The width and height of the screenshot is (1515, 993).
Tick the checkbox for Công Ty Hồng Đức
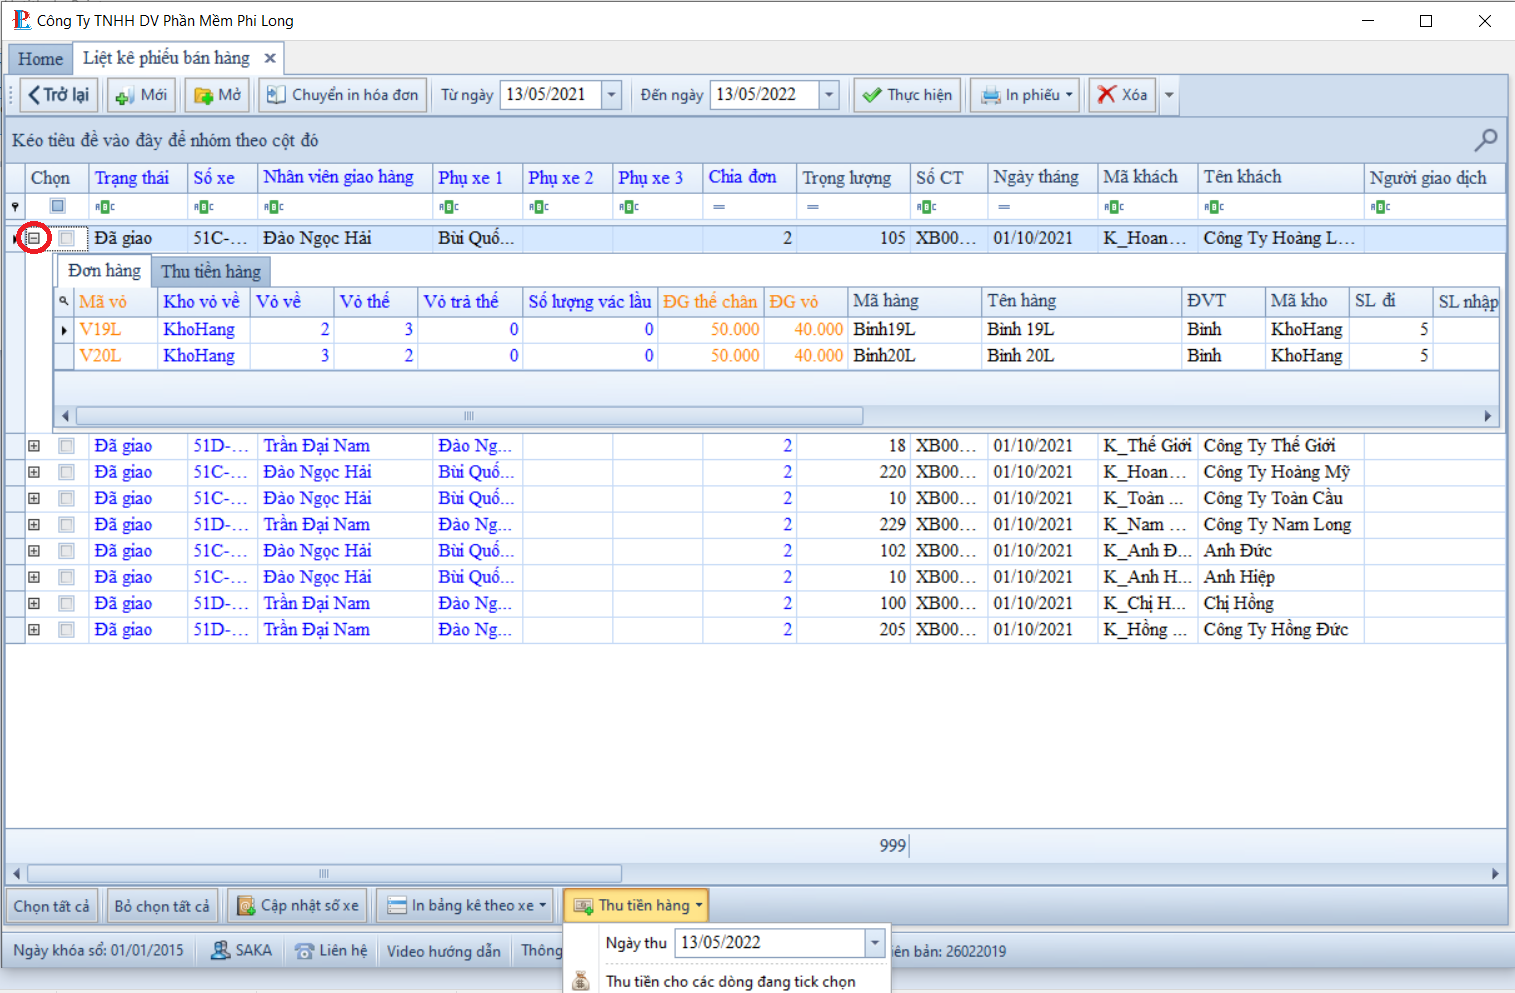point(67,630)
